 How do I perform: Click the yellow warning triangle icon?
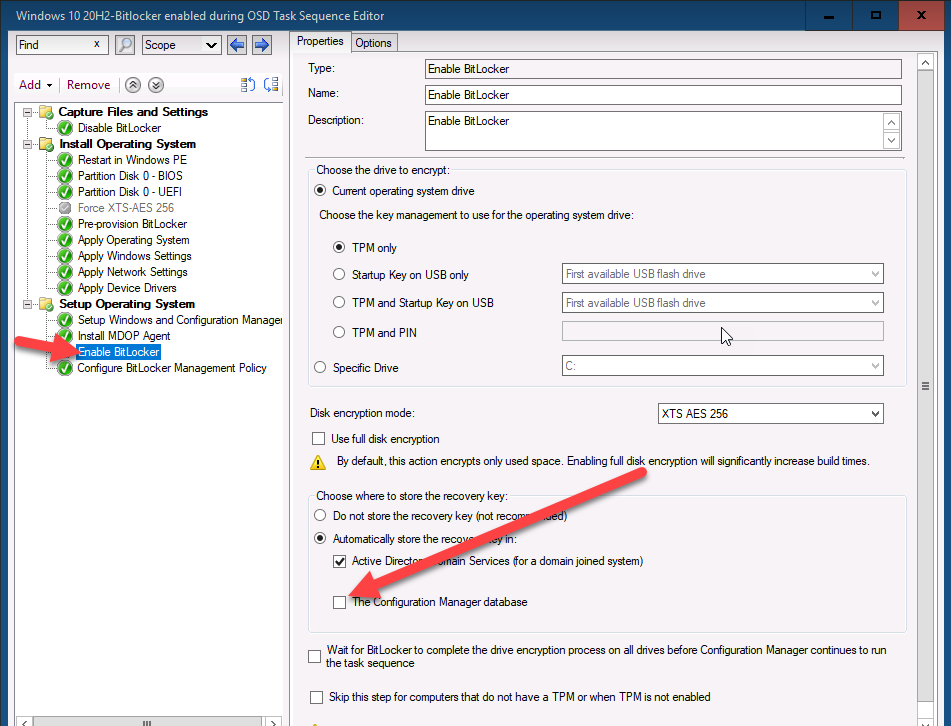click(318, 463)
